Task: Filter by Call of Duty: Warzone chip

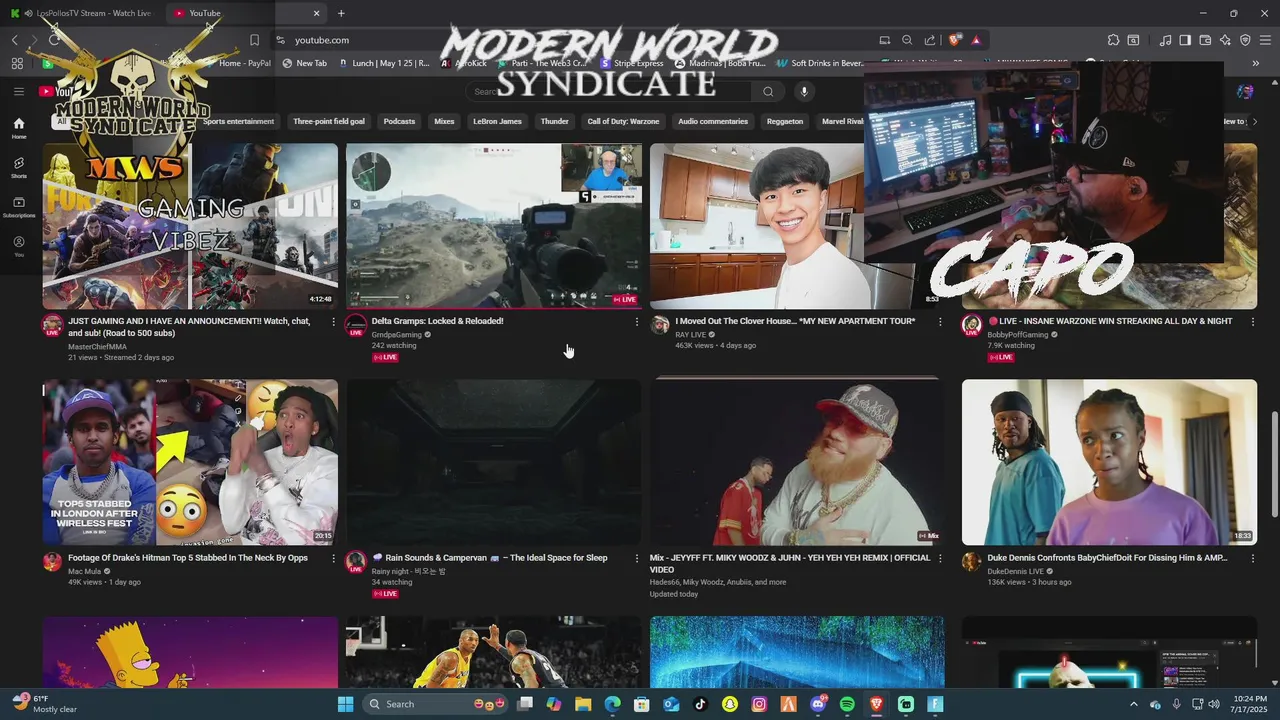Action: pyautogui.click(x=623, y=121)
